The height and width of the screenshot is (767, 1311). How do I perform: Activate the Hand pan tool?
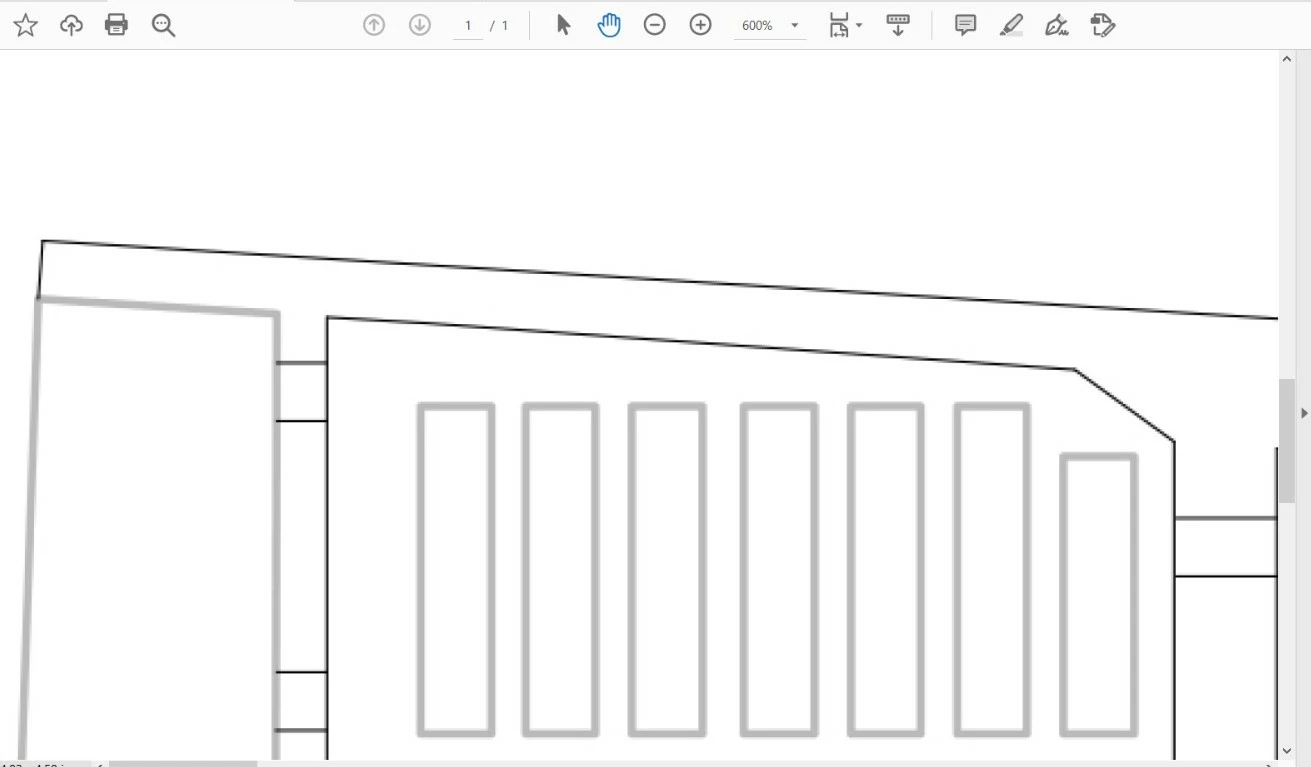coord(609,25)
